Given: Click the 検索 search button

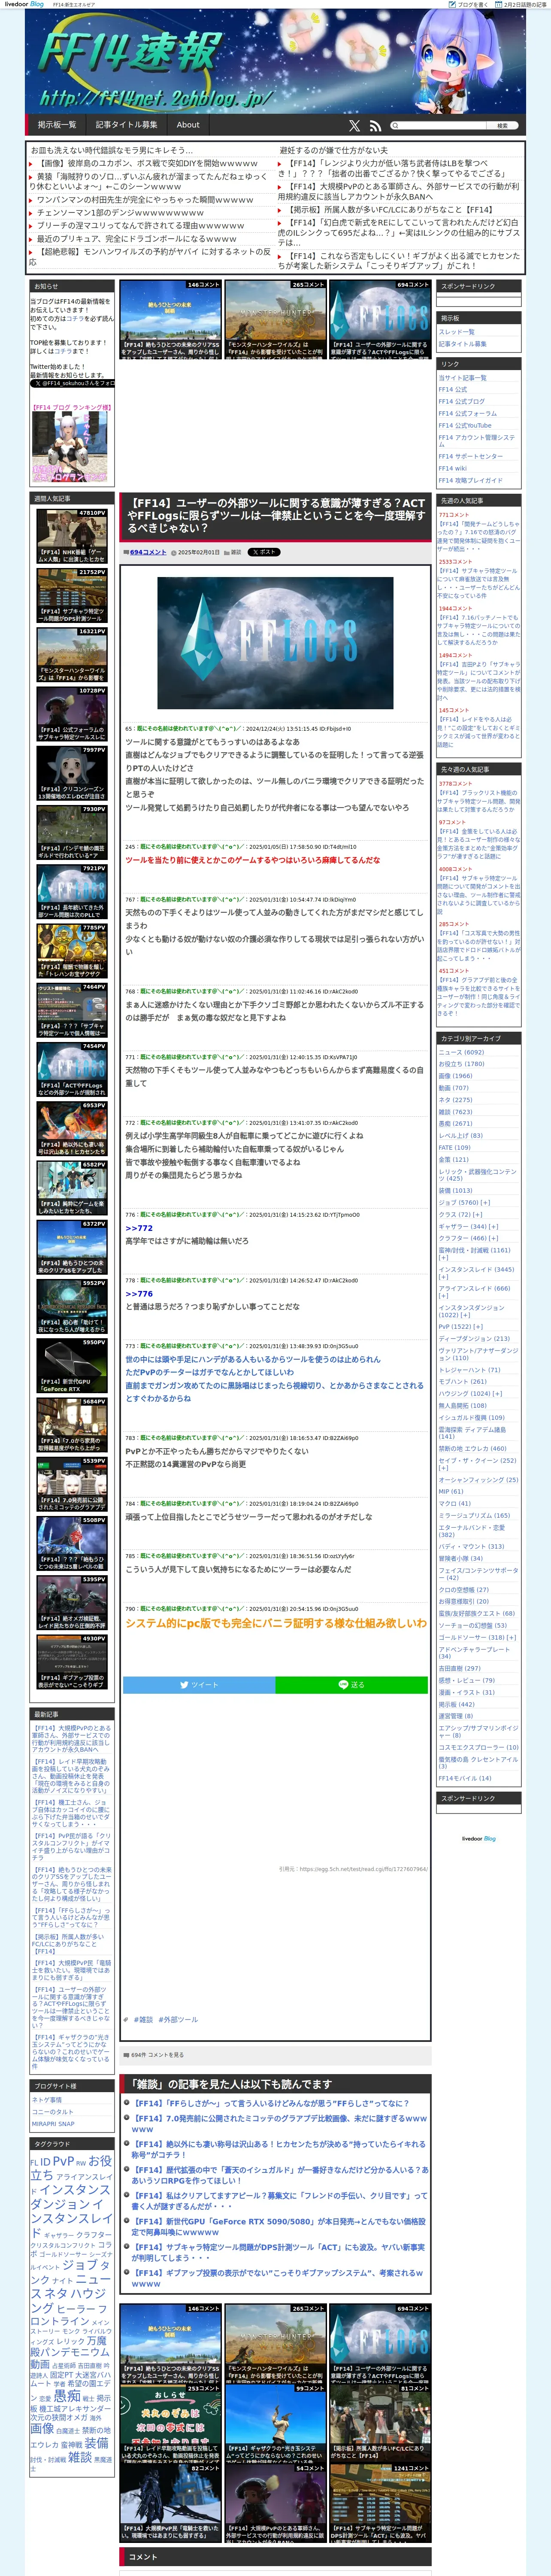Looking at the screenshot, I should click(x=503, y=126).
